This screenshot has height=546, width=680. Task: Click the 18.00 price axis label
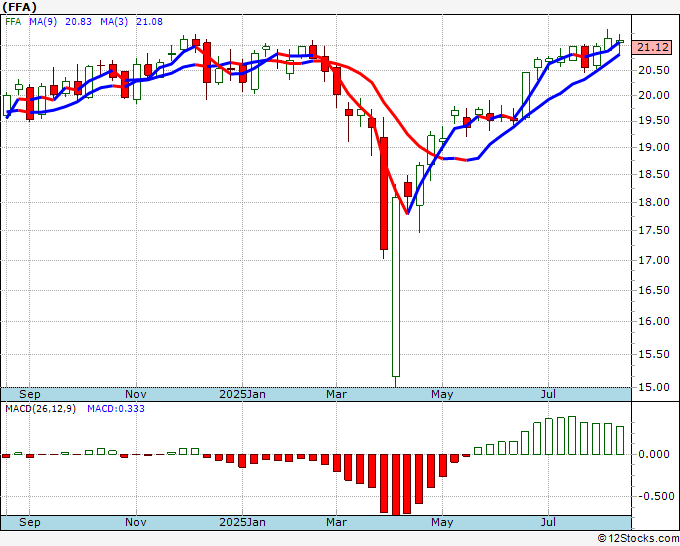(654, 202)
